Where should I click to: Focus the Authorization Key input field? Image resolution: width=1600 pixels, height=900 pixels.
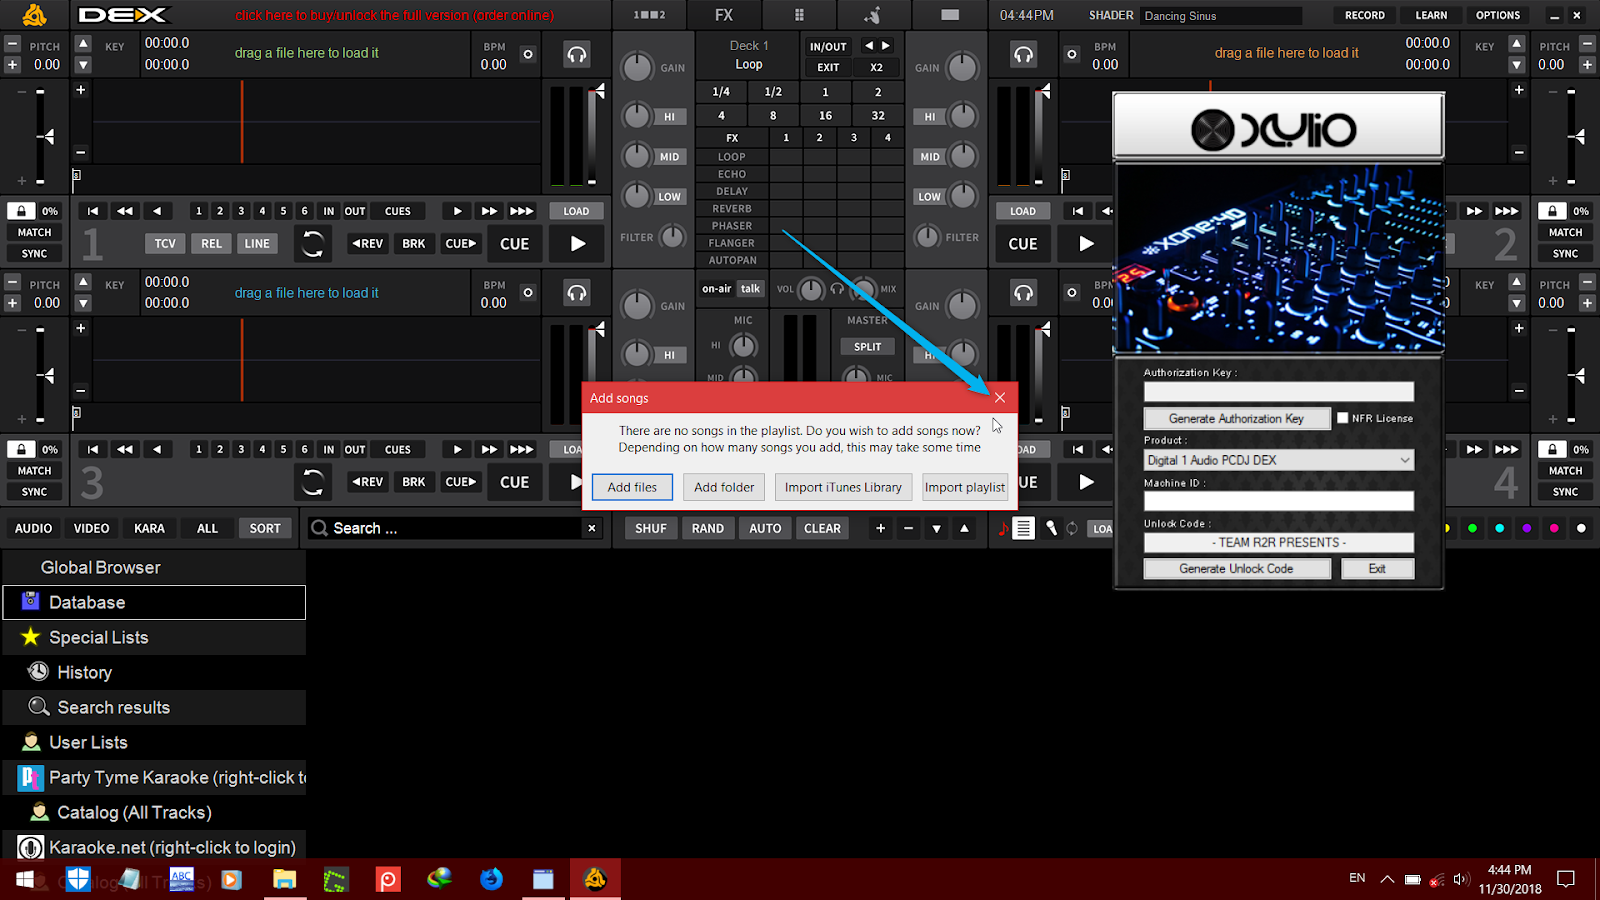pos(1279,391)
